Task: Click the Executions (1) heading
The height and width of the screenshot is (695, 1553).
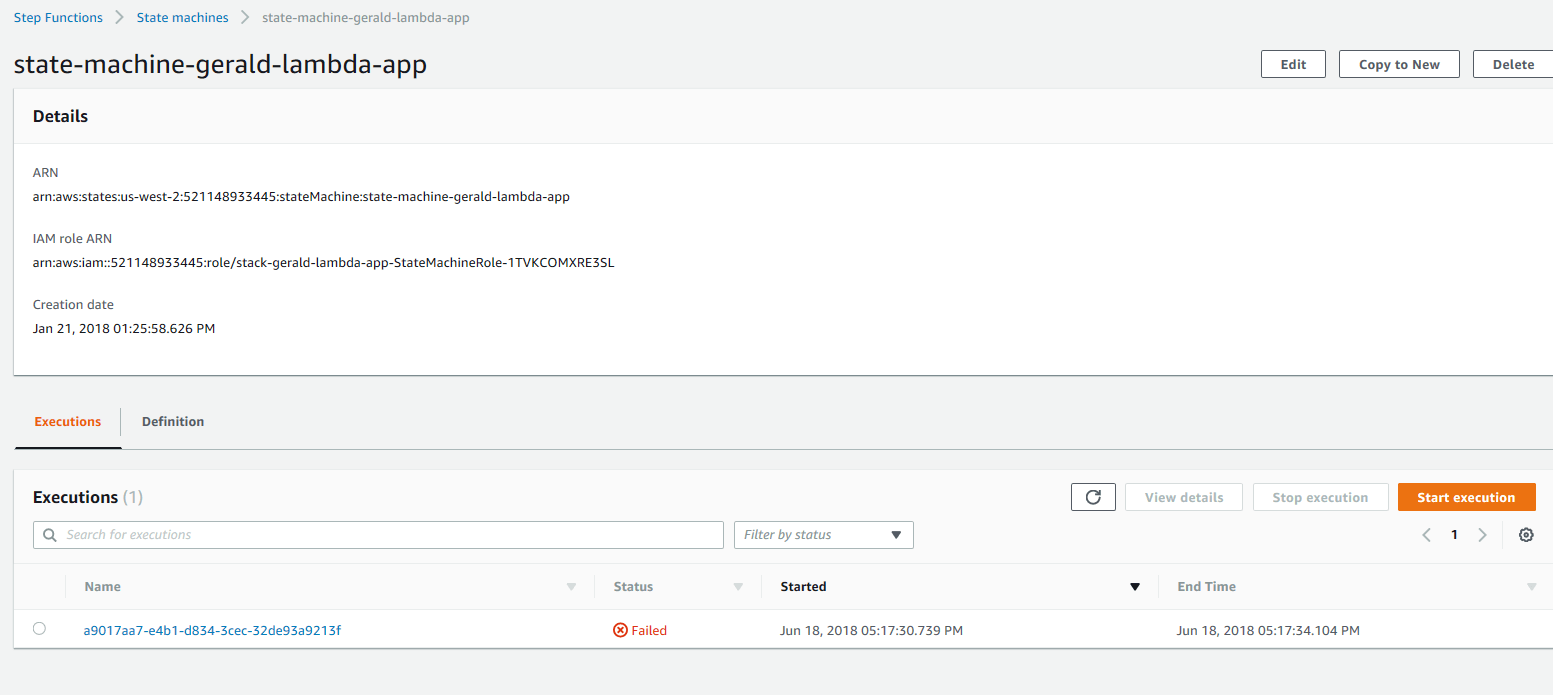Action: (x=88, y=497)
